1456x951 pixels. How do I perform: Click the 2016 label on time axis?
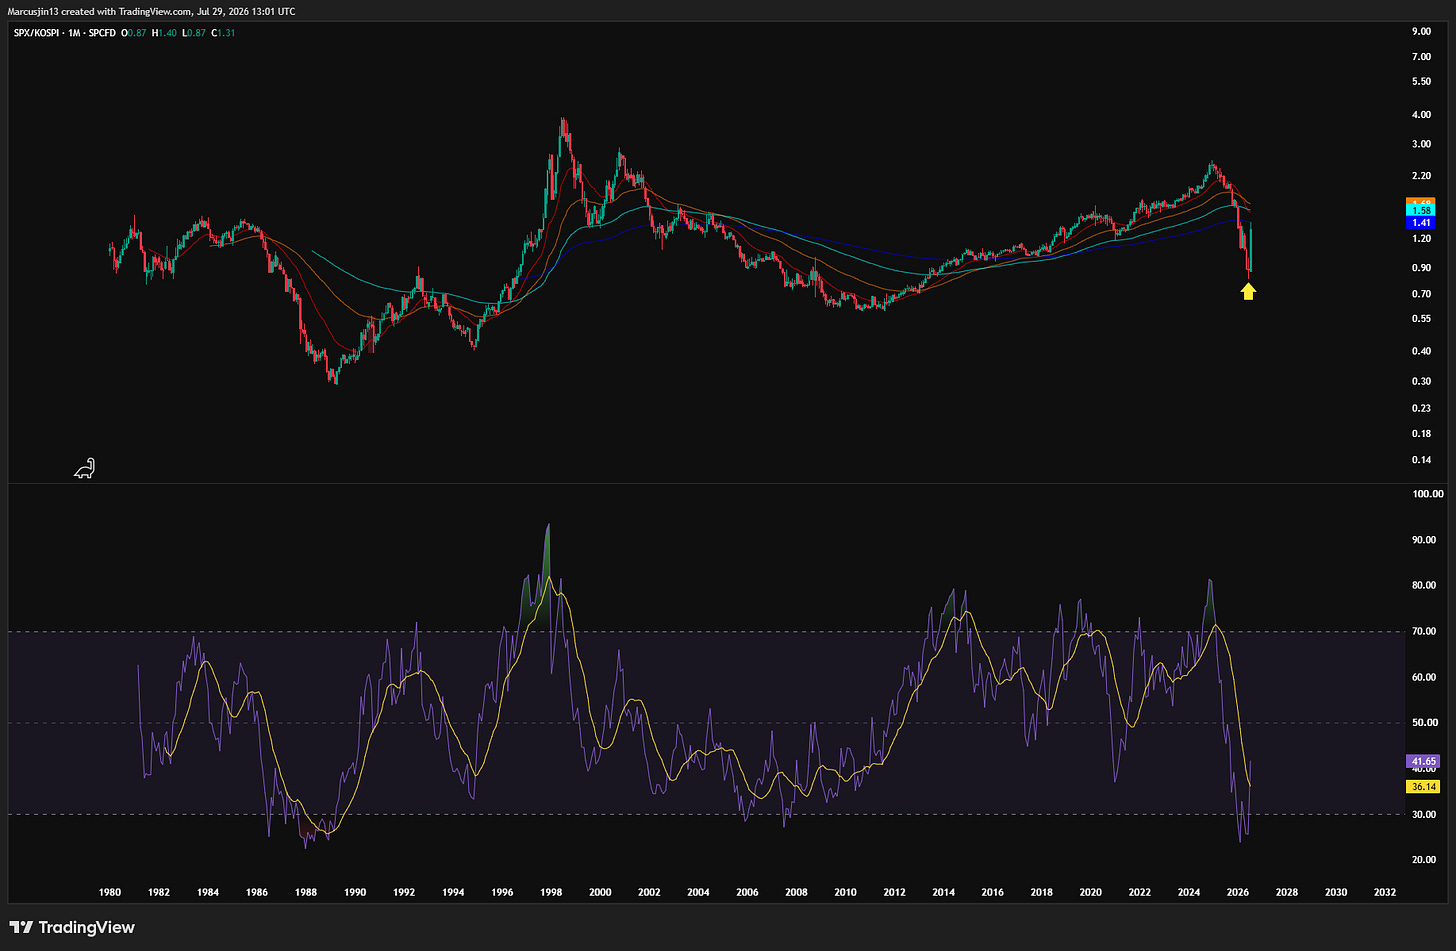pos(992,893)
